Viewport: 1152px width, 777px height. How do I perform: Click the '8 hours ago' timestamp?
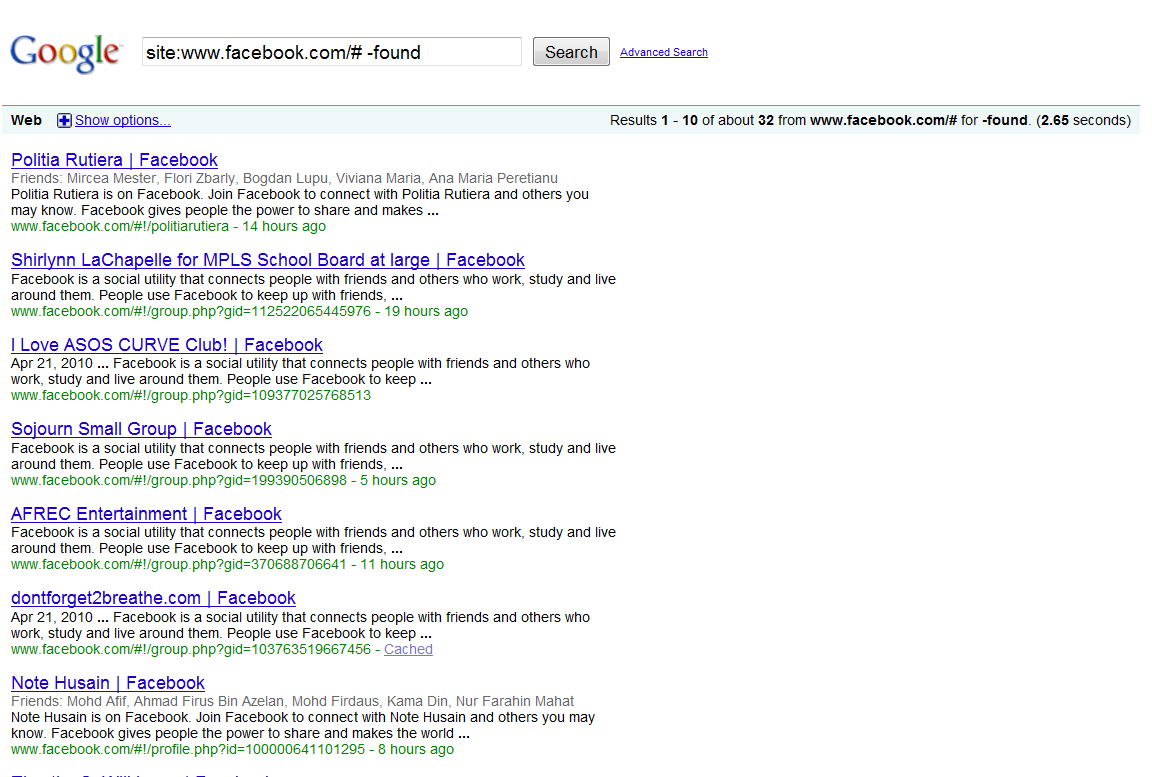pyautogui.click(x=416, y=749)
